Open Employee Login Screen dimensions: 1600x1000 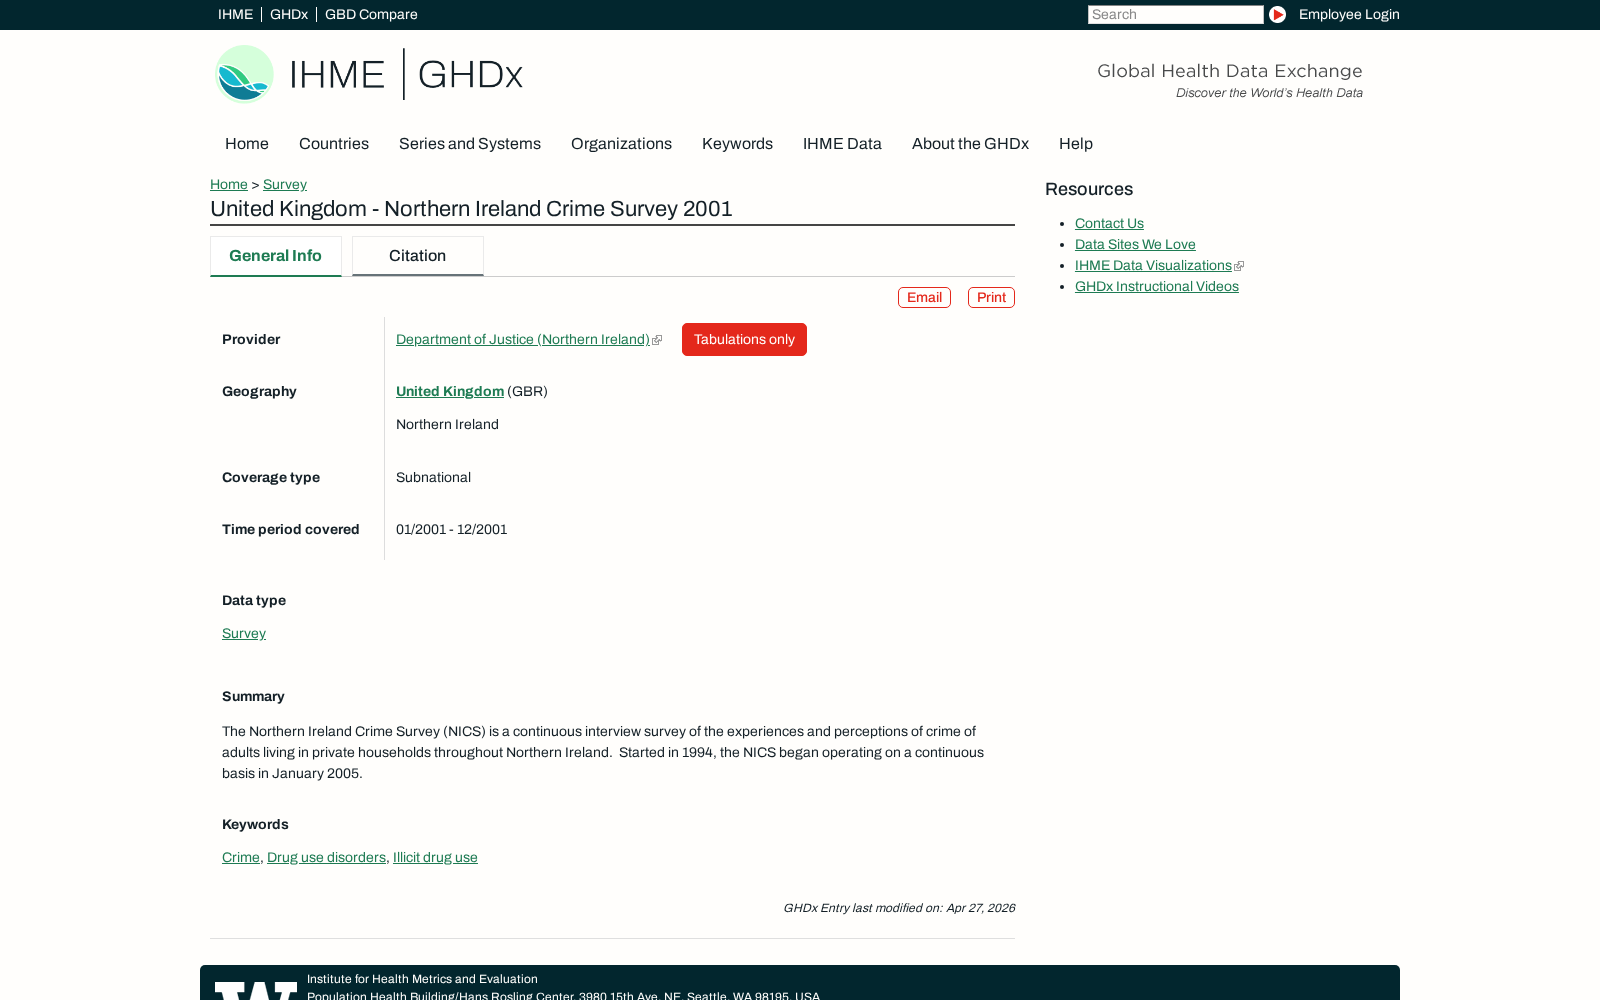tap(1349, 14)
